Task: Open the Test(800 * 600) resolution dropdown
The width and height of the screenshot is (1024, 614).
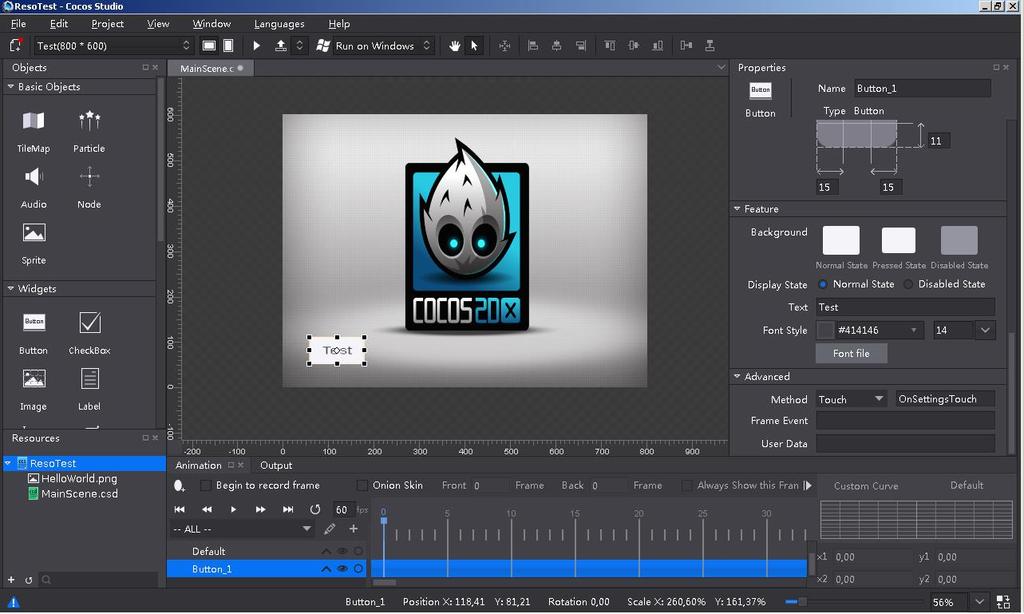Action: [114, 46]
